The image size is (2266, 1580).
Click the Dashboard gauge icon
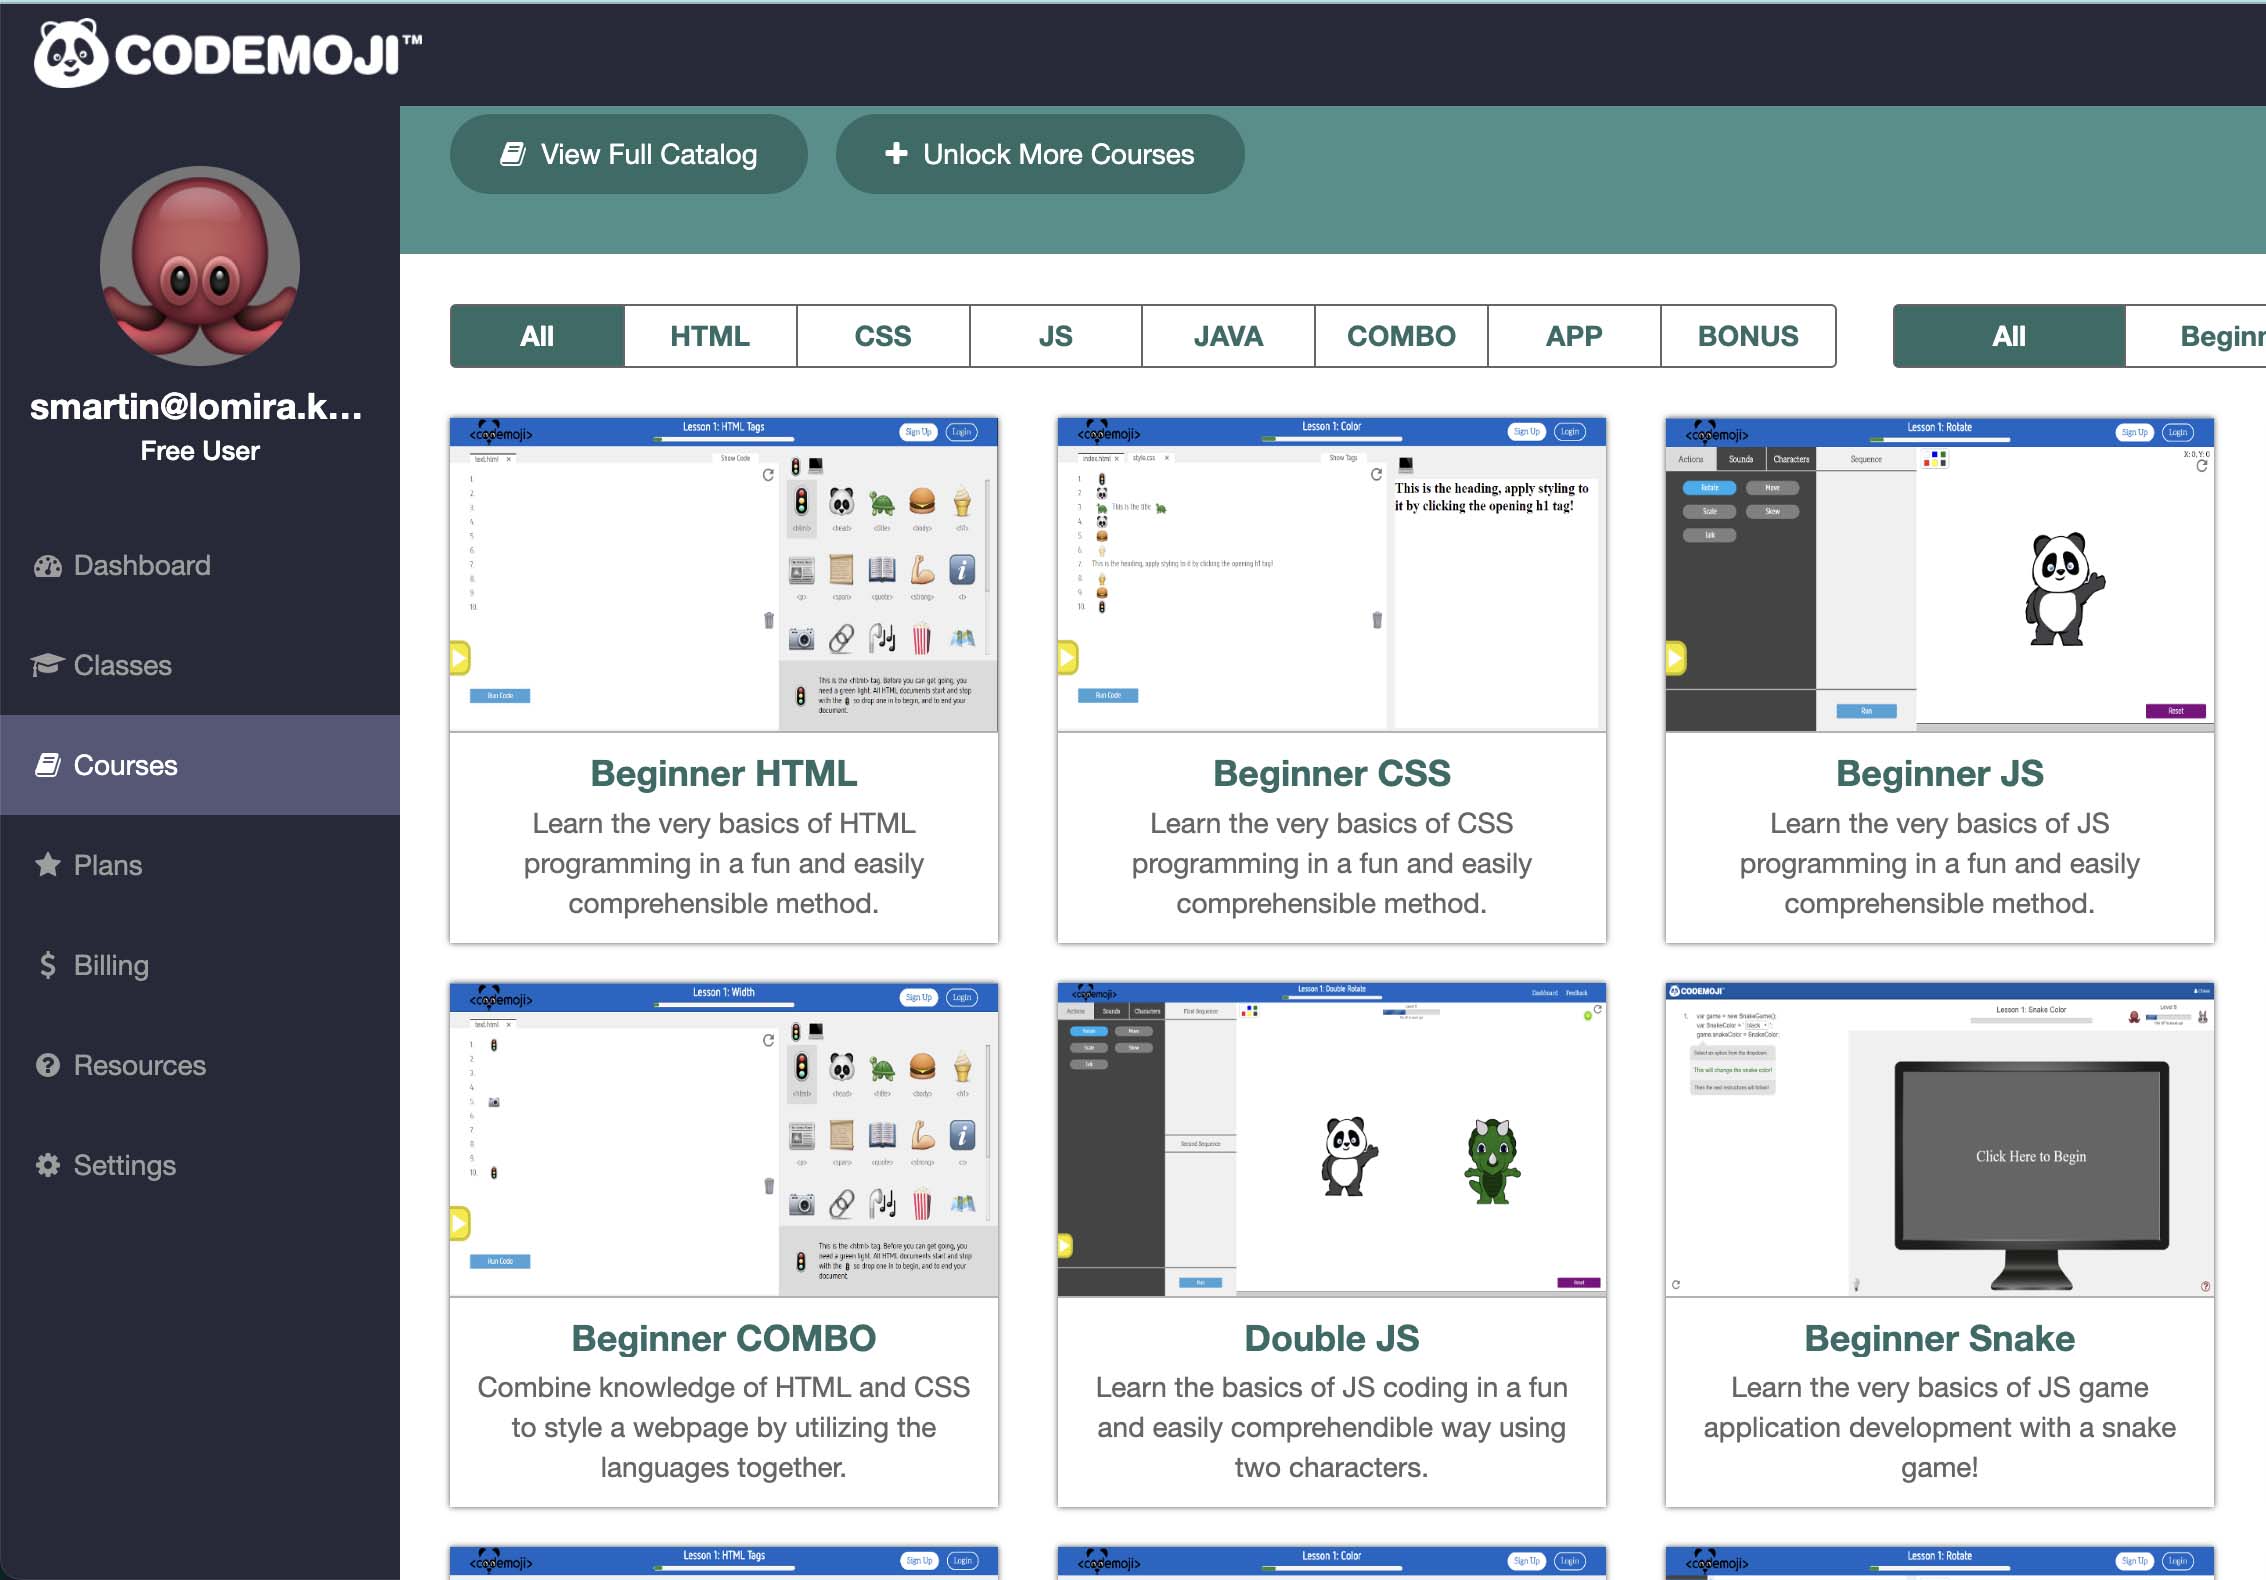click(48, 566)
